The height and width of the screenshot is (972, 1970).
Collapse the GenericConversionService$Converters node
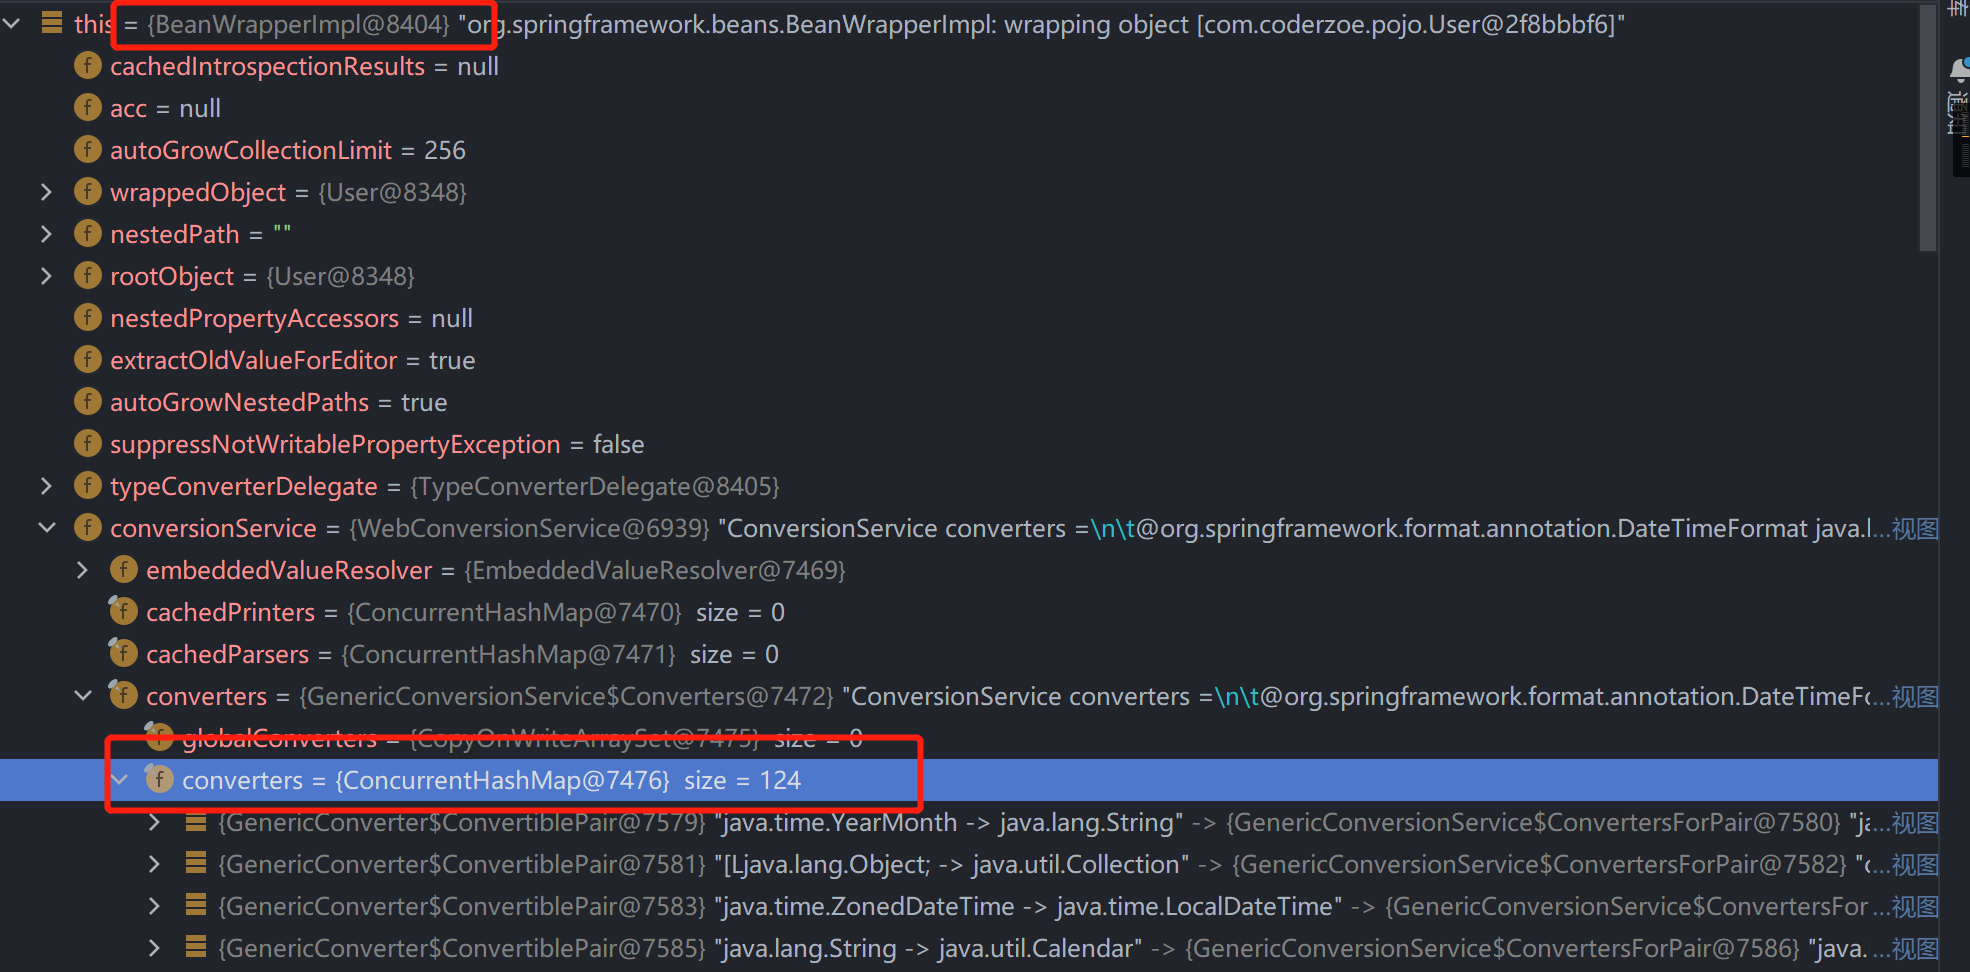pos(83,696)
